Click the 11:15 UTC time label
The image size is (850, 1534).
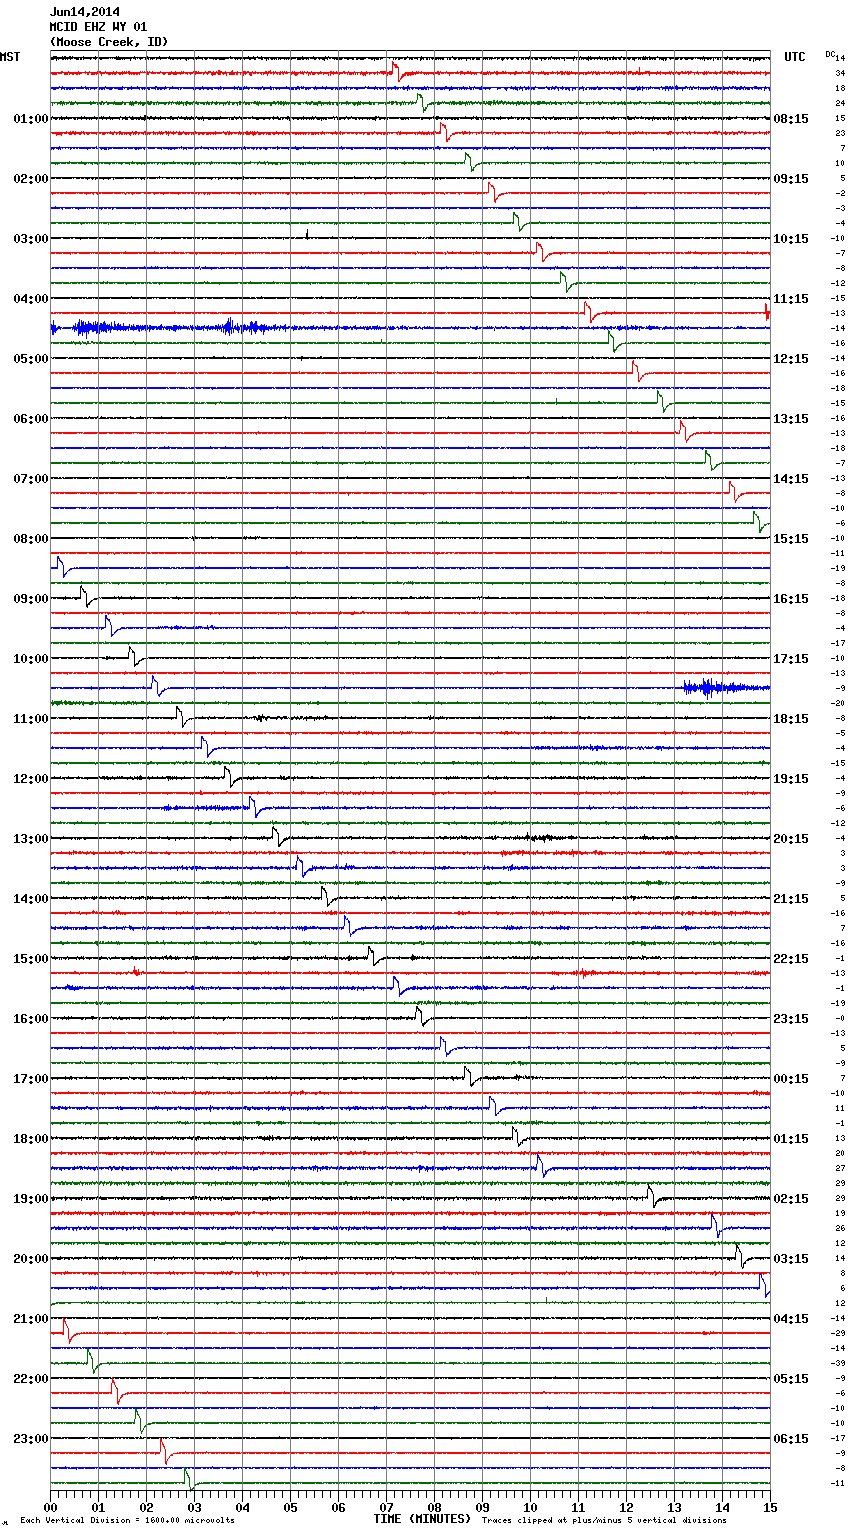(791, 299)
